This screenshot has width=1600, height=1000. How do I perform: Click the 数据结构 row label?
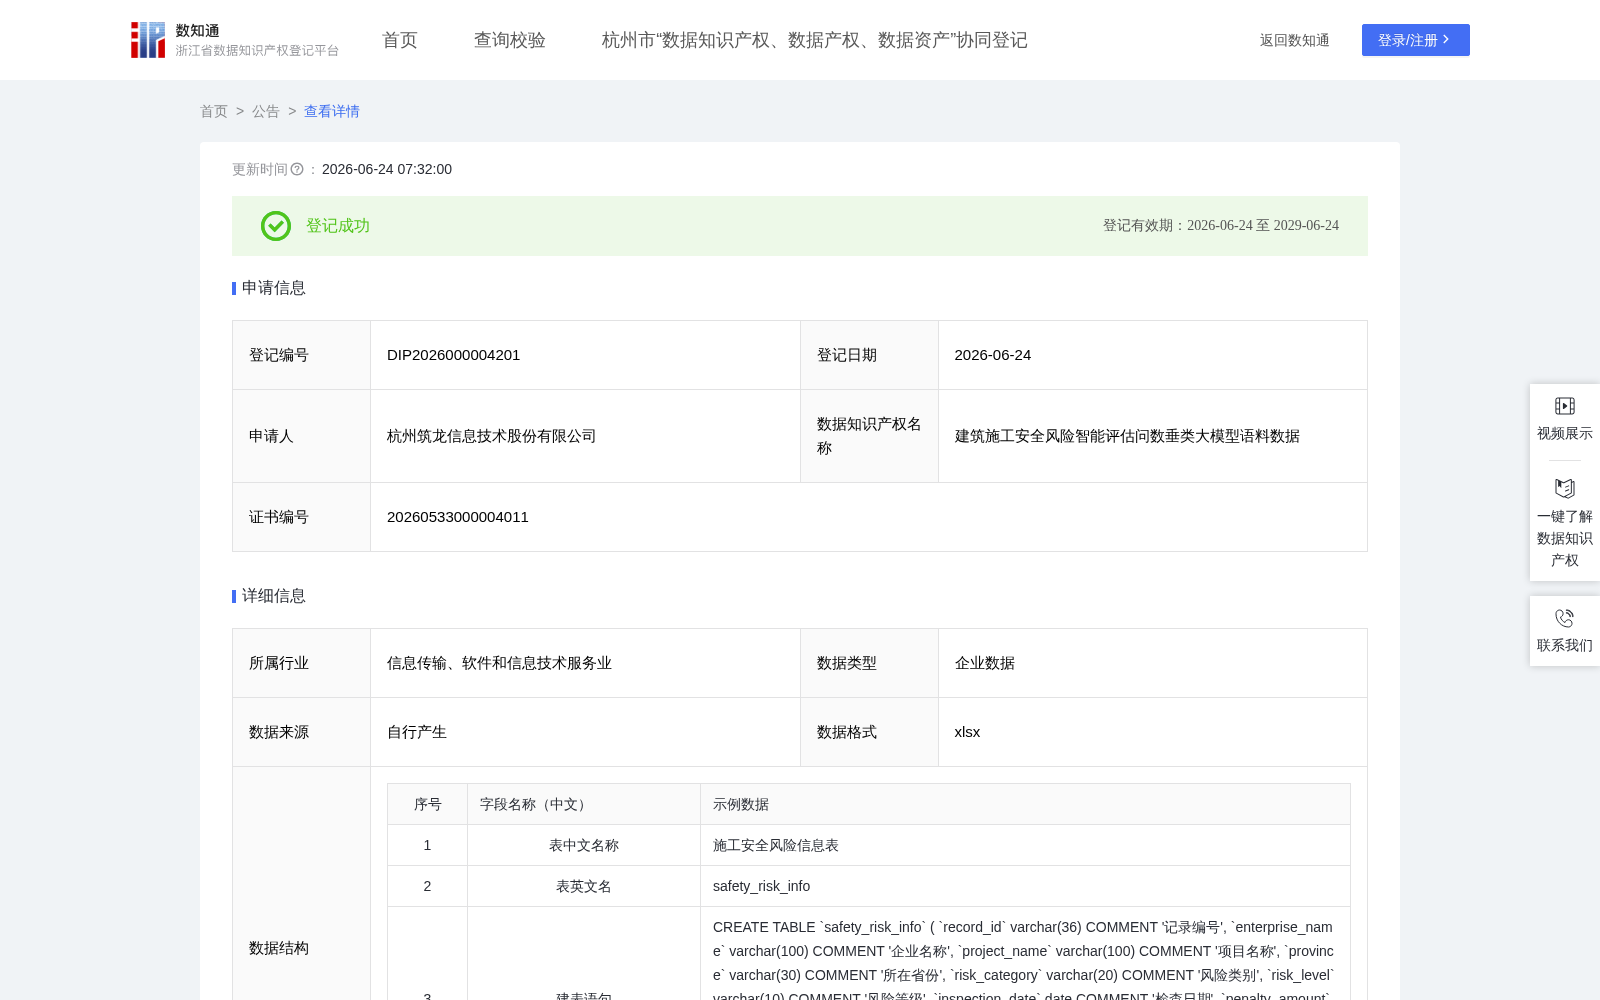[279, 948]
